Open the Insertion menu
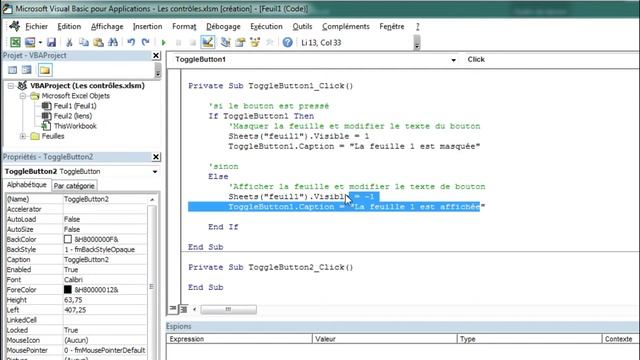 (x=147, y=27)
